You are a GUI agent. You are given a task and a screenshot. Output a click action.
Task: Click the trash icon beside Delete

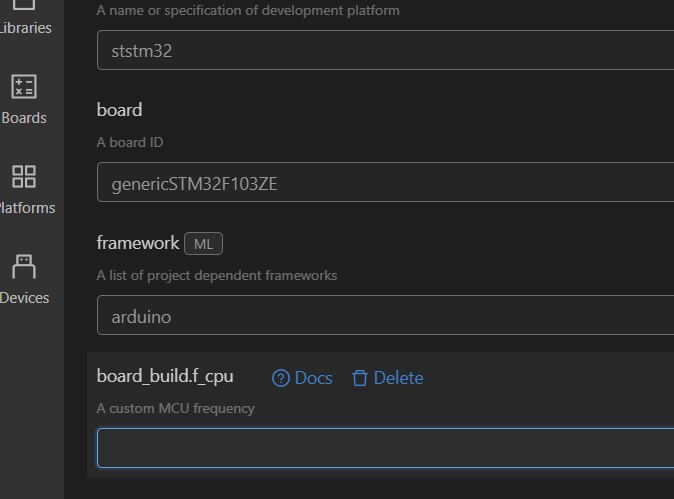pyautogui.click(x=360, y=378)
